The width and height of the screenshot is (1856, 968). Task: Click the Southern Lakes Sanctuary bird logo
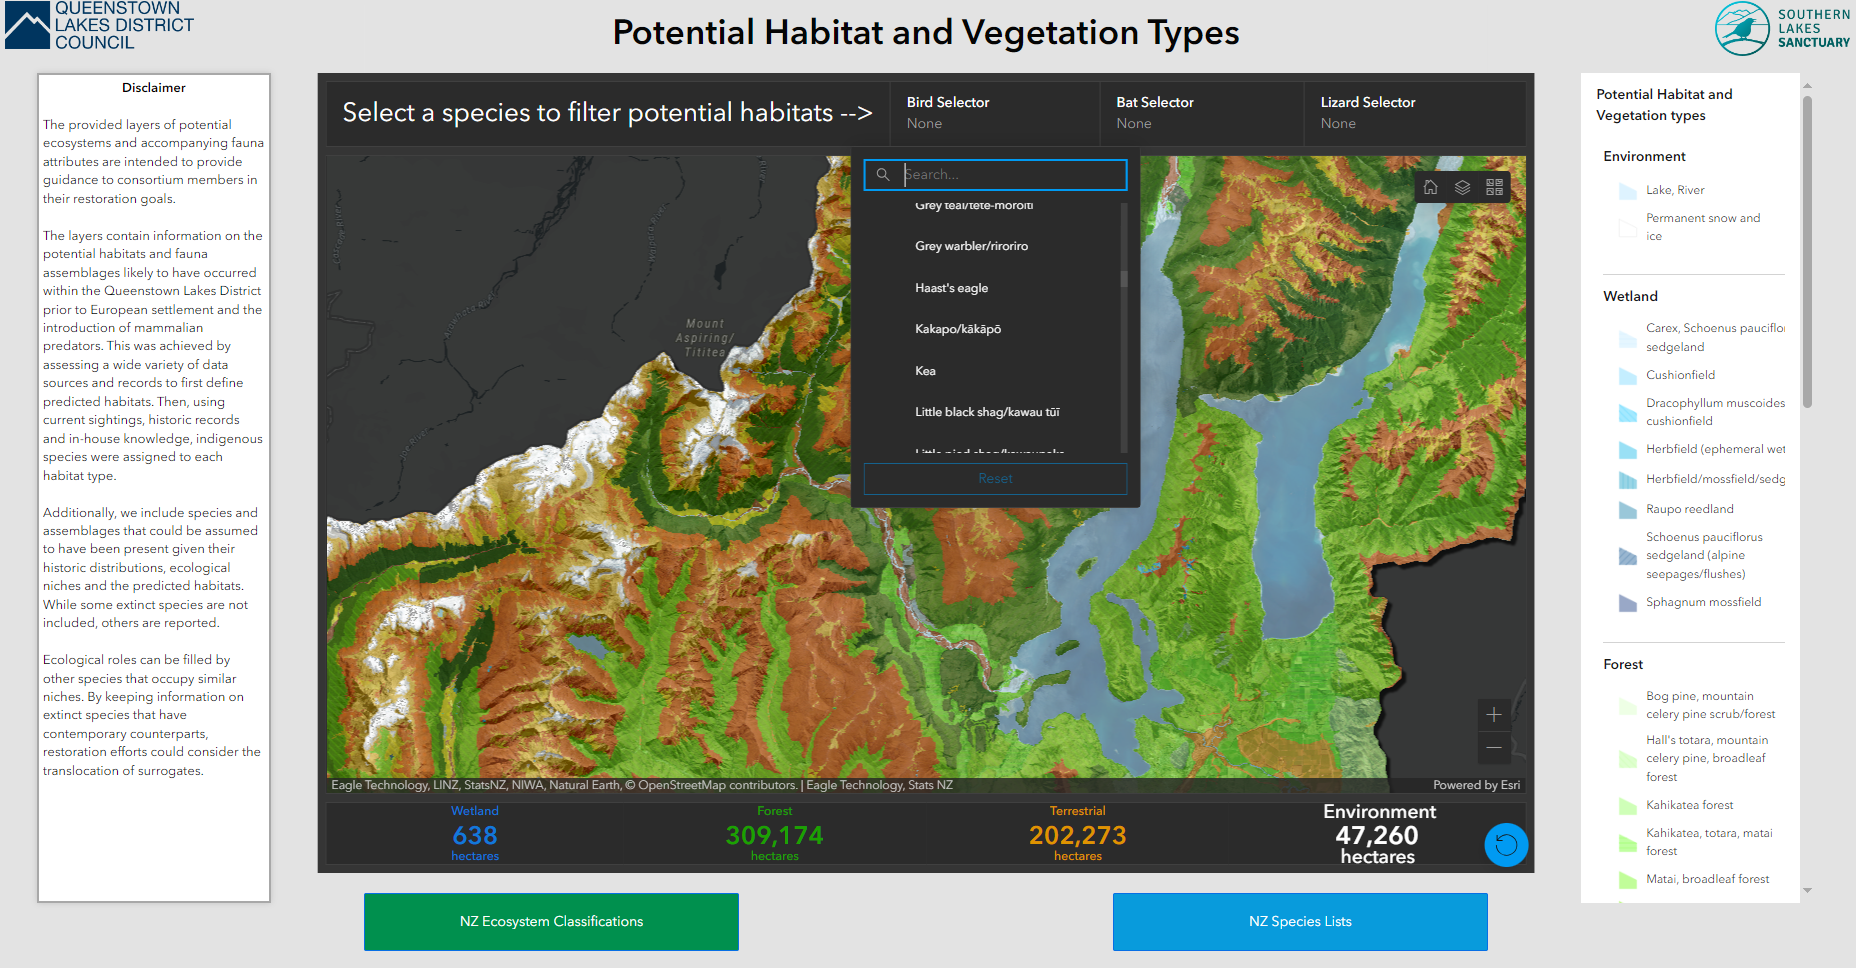click(1782, 28)
